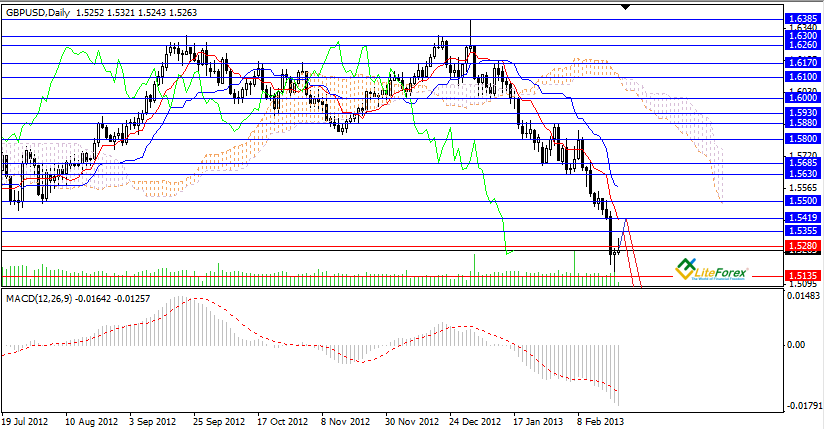Click the chart shift triangle marker at top
This screenshot has width=825, height=429.
[x=627, y=7]
